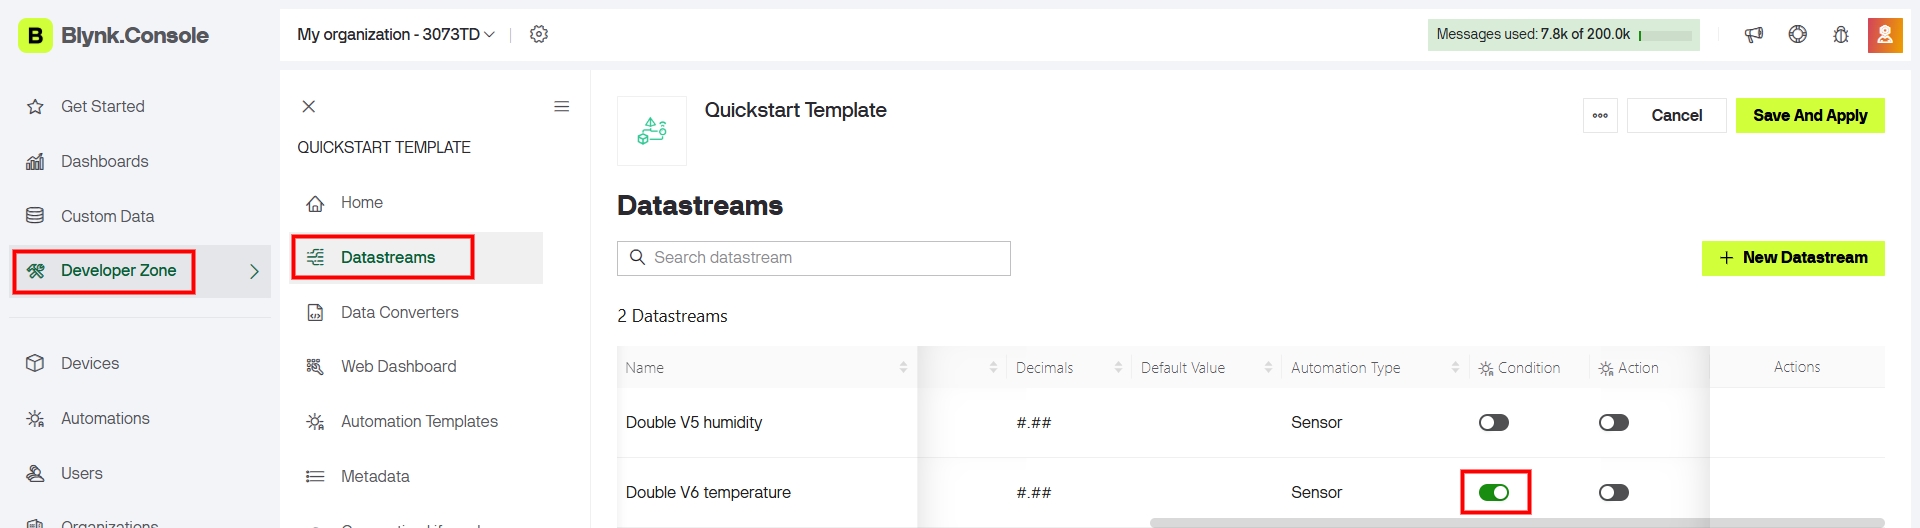This screenshot has width=1920, height=528.
Task: Enable Action toggle for V5 humidity
Action: (x=1614, y=423)
